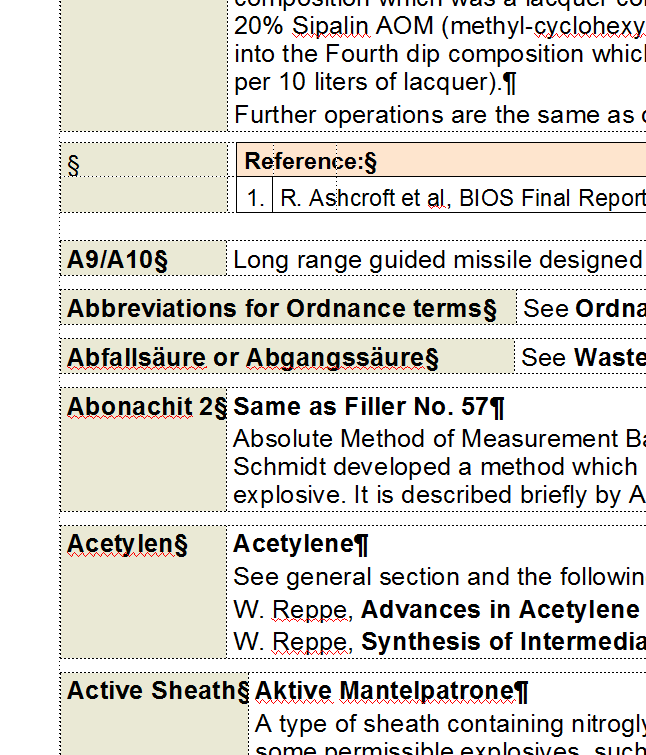This screenshot has width=646, height=755.
Task: Click the 'Abonachit 2' term cell
Action: coord(143,449)
